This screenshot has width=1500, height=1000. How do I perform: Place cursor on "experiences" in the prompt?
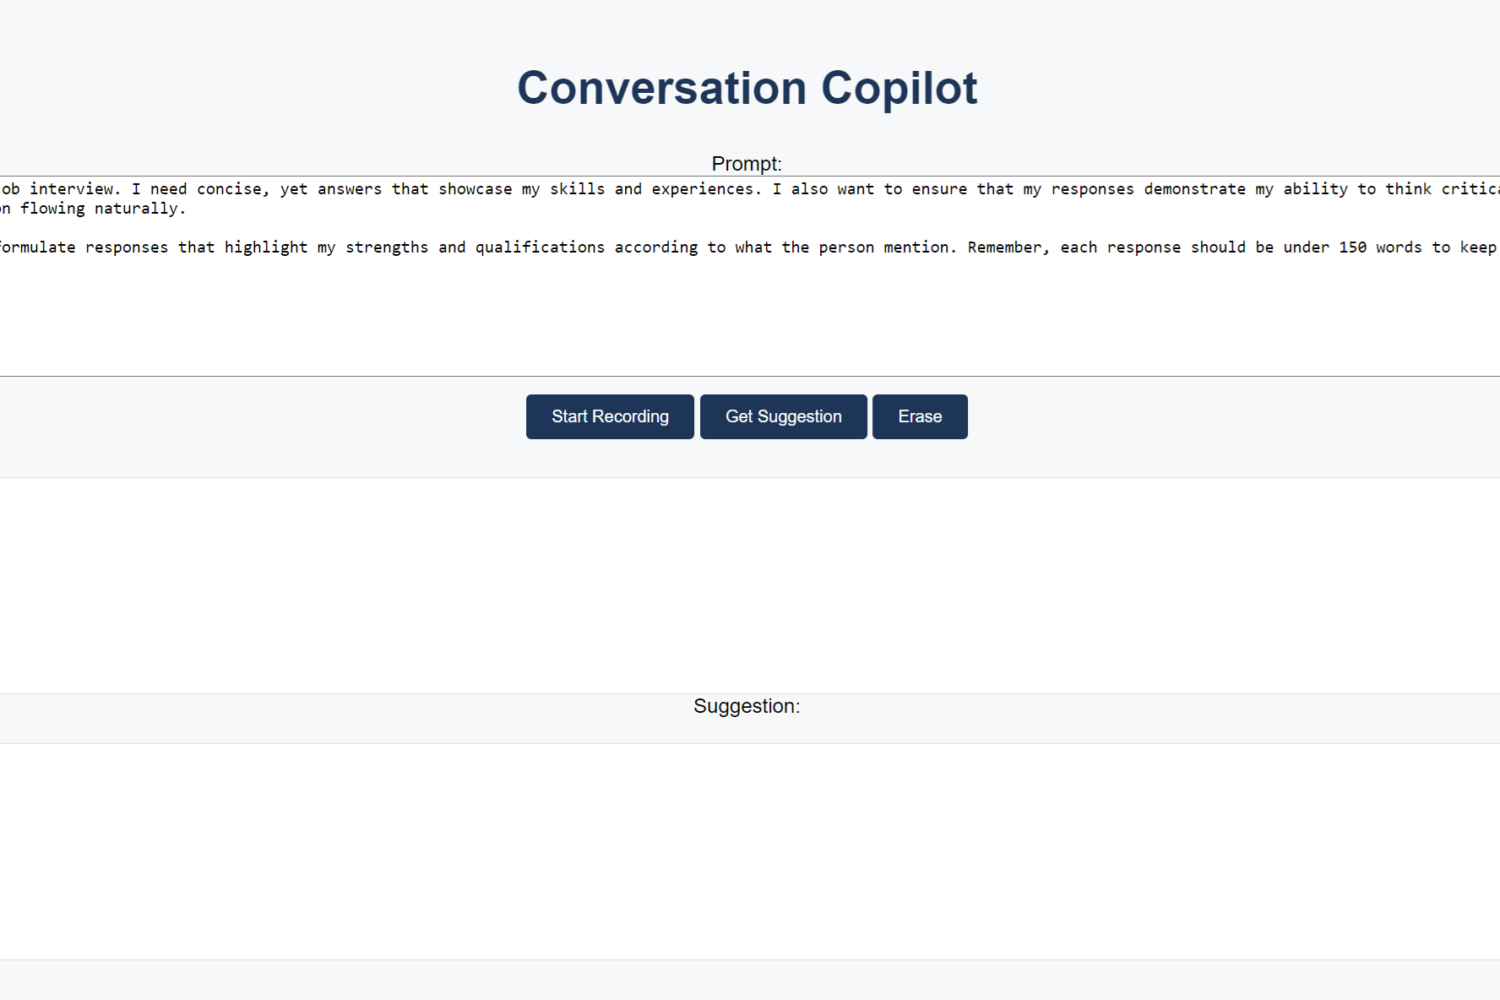[707, 189]
